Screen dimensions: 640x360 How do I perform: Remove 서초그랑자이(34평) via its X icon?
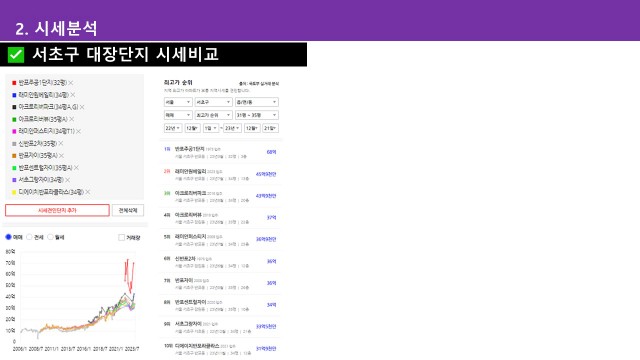click(67, 180)
